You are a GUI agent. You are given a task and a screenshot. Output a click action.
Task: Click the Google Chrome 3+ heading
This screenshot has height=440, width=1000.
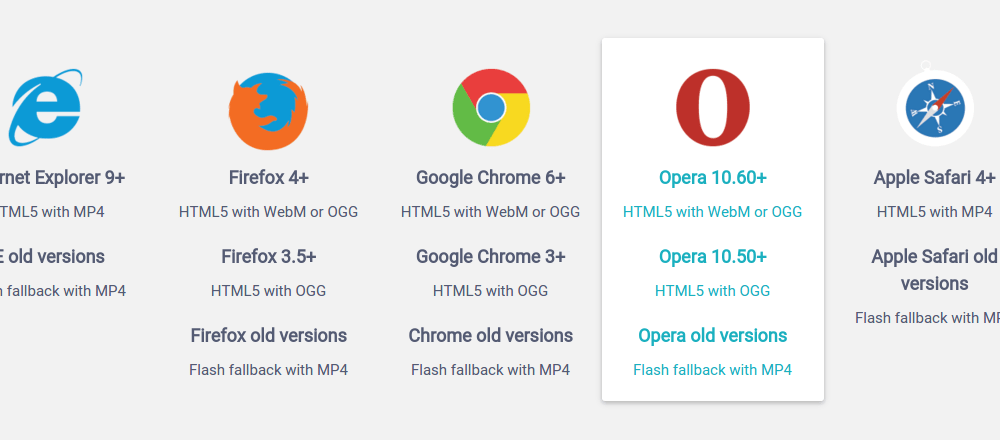[x=490, y=256]
